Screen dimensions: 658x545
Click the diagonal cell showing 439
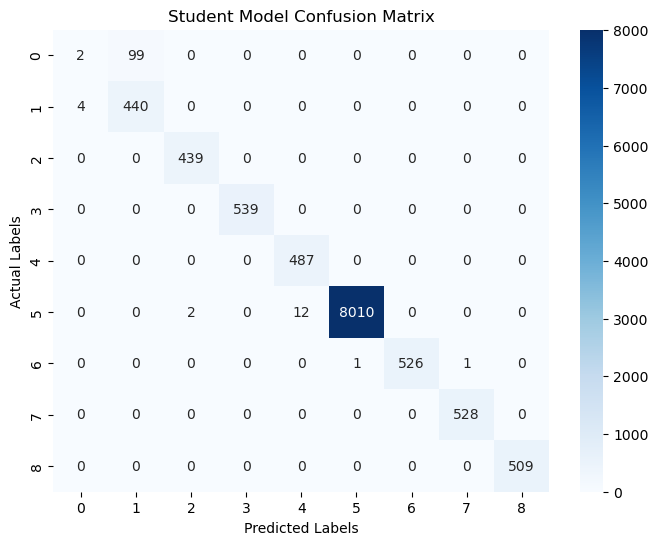click(191, 157)
